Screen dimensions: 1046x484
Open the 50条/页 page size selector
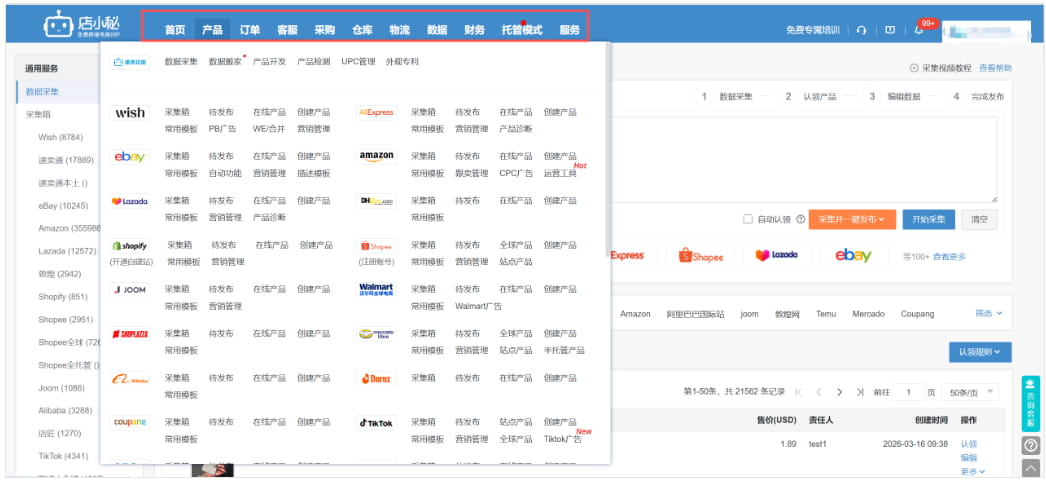973,393
